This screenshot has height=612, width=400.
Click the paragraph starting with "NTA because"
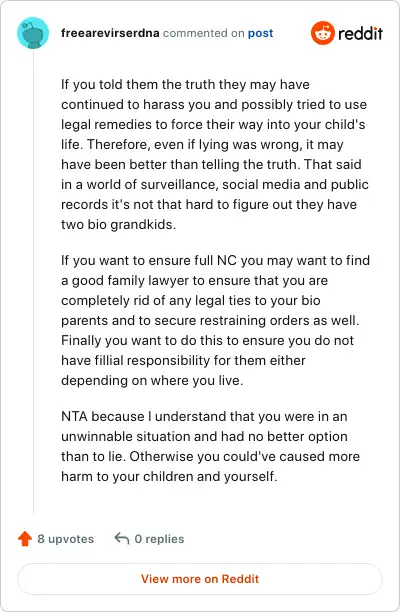click(x=210, y=446)
